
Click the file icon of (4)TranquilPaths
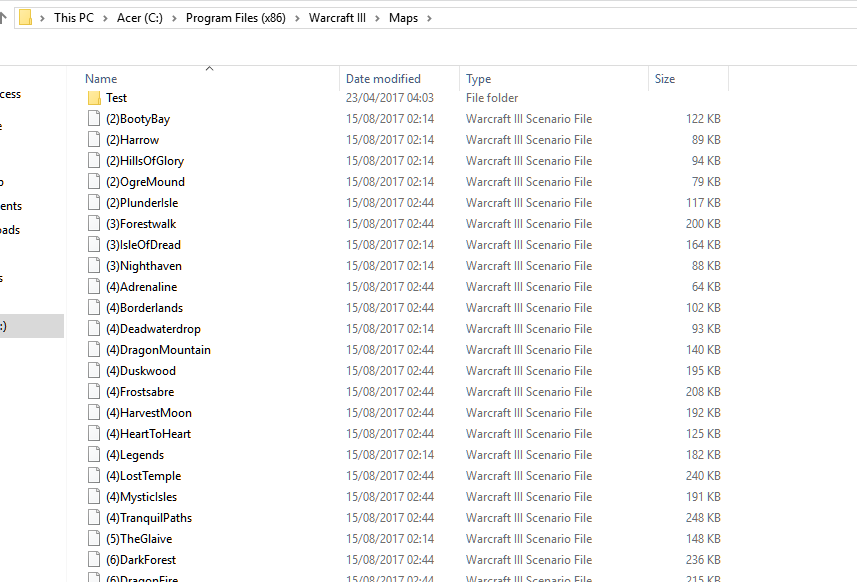(94, 518)
